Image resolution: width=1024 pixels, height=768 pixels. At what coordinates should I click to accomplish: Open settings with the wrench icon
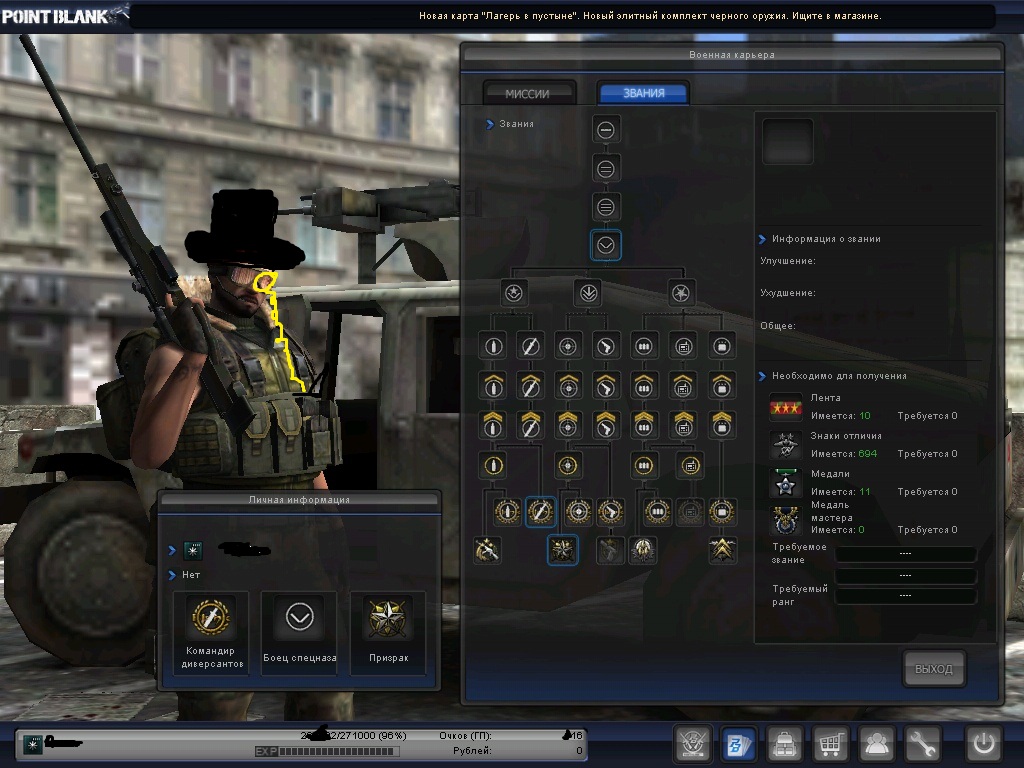[x=923, y=745]
